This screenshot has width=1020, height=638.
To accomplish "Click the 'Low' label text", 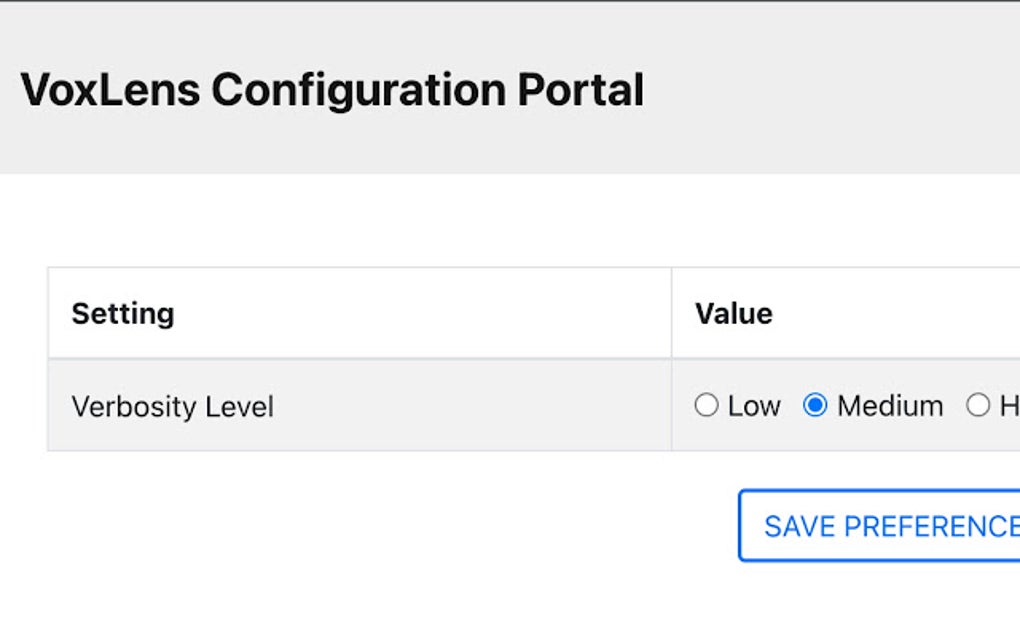I will pos(754,406).
